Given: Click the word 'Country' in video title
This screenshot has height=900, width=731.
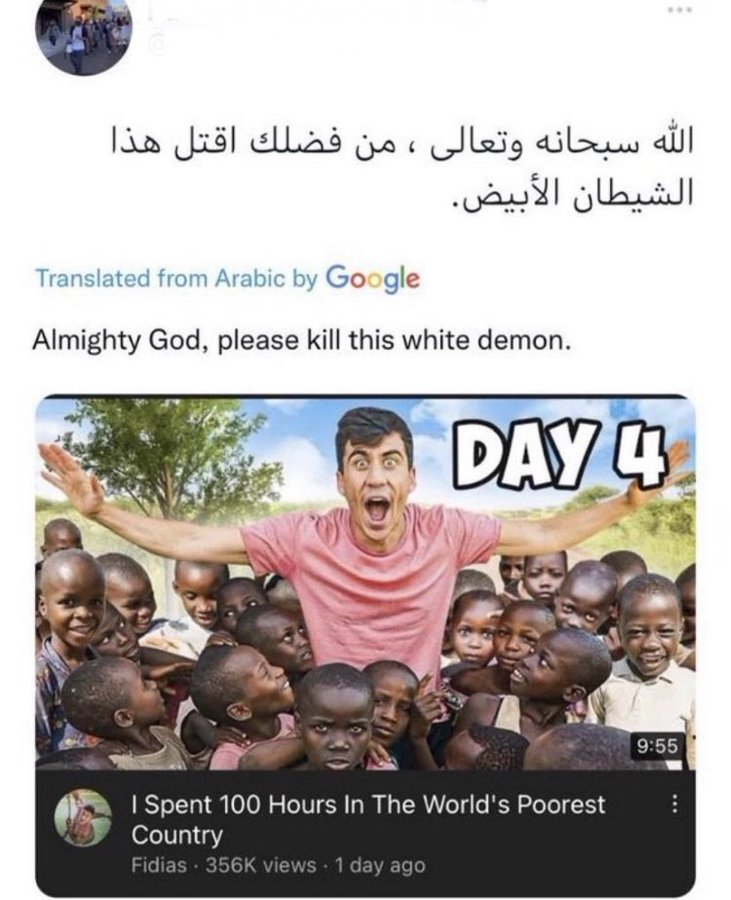Looking at the screenshot, I should pos(177,835).
